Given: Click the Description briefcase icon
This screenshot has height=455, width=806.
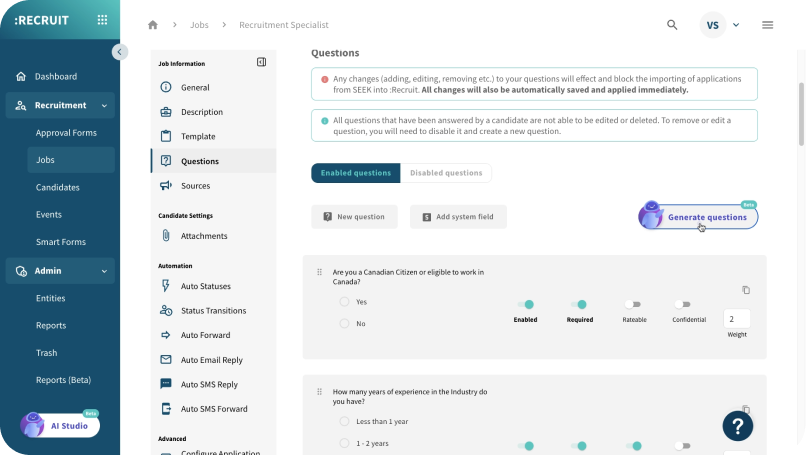Looking at the screenshot, I should pyautogui.click(x=166, y=112).
